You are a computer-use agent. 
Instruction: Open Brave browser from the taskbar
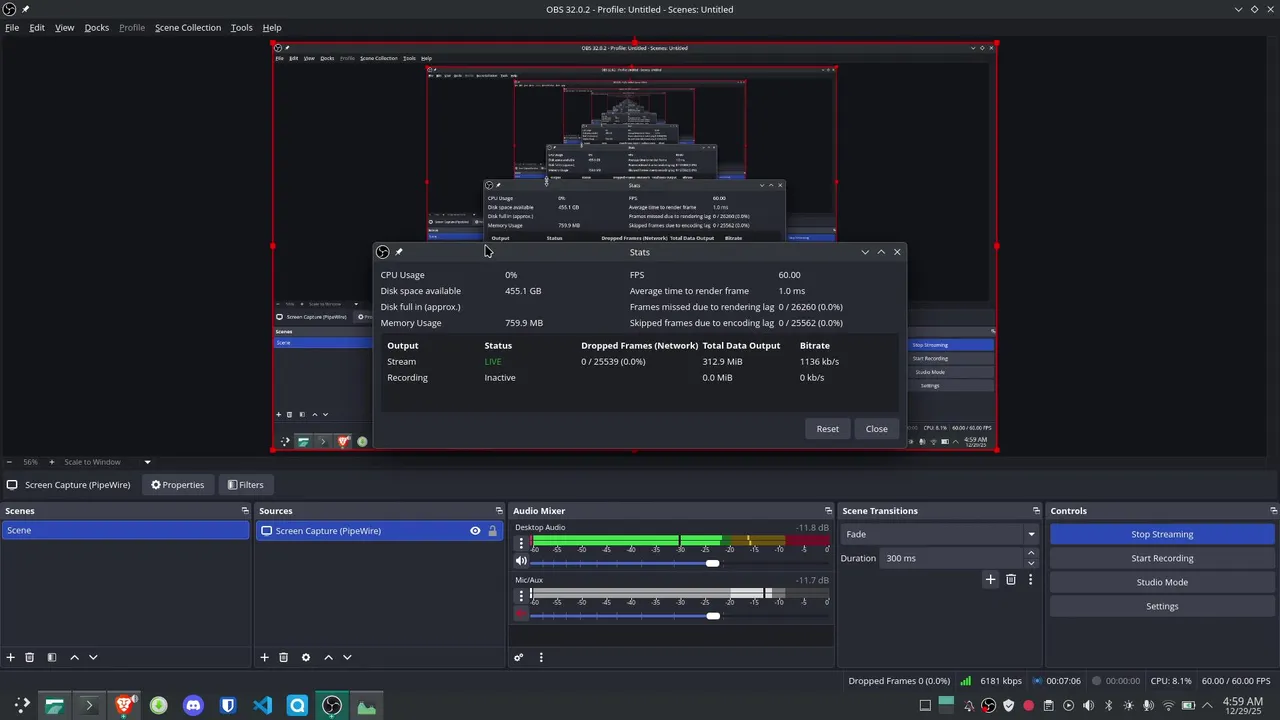124,706
